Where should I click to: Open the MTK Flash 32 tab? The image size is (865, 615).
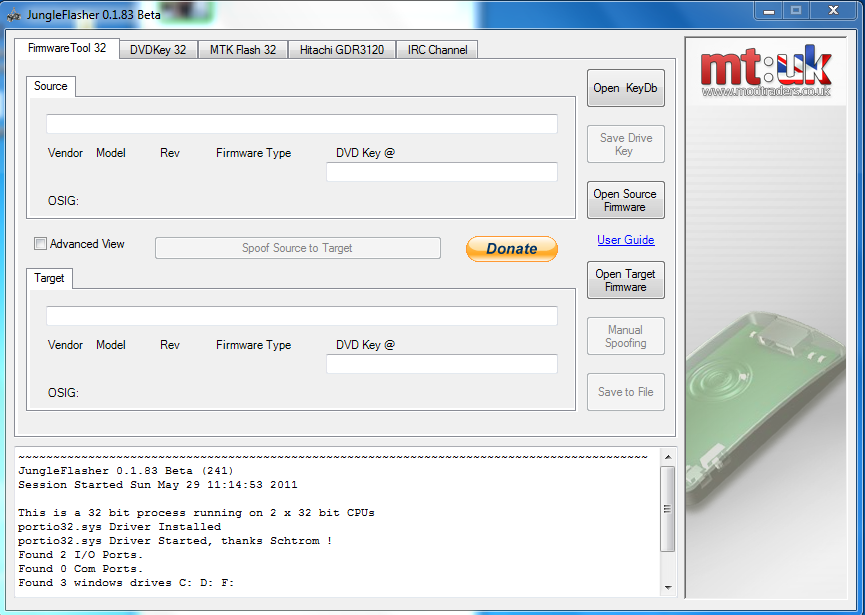243,50
